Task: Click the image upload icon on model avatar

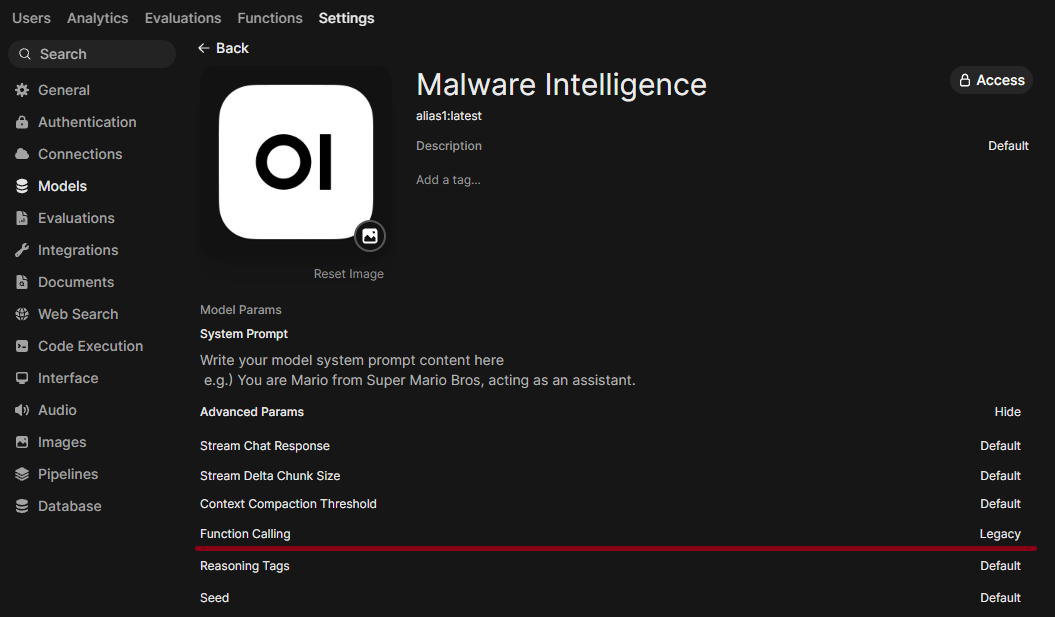Action: point(370,236)
